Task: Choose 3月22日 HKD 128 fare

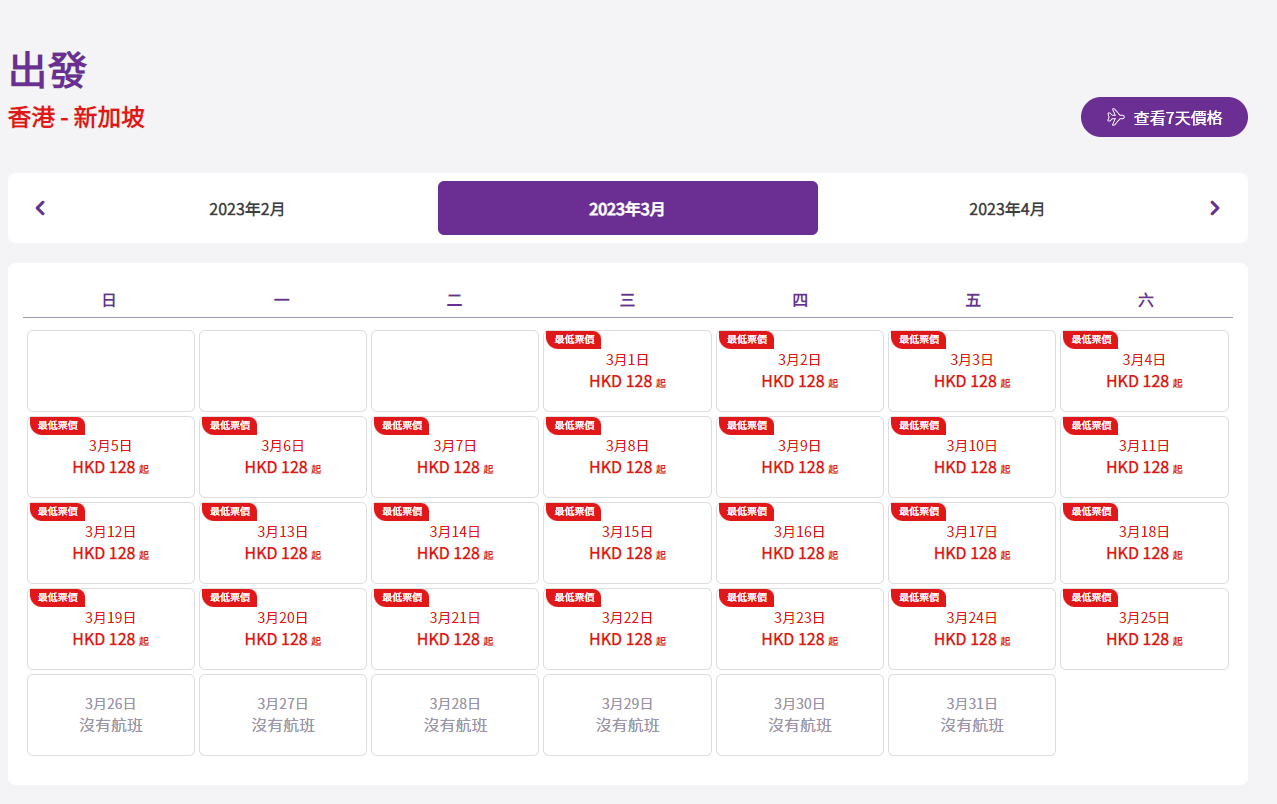Action: [x=627, y=630]
